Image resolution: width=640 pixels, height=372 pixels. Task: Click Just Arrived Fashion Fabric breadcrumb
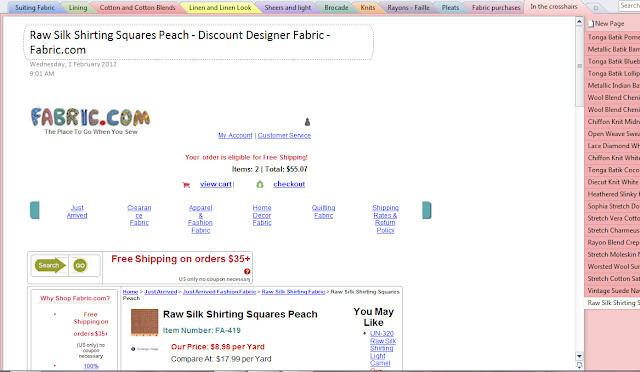pos(219,292)
